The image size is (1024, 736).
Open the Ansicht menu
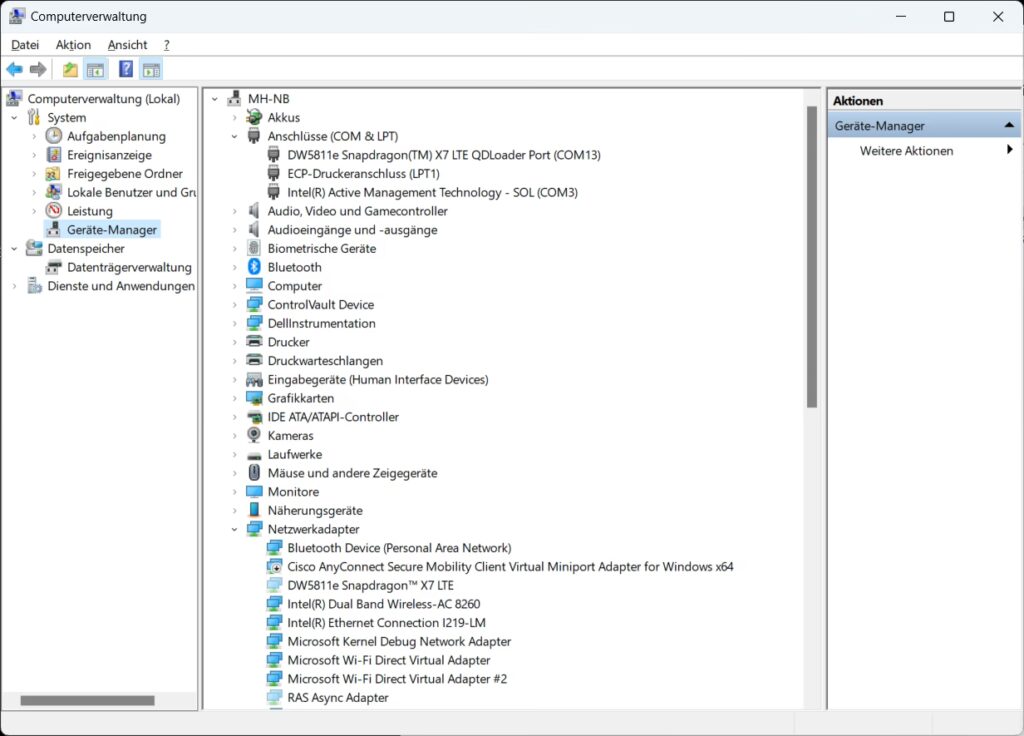(x=127, y=45)
